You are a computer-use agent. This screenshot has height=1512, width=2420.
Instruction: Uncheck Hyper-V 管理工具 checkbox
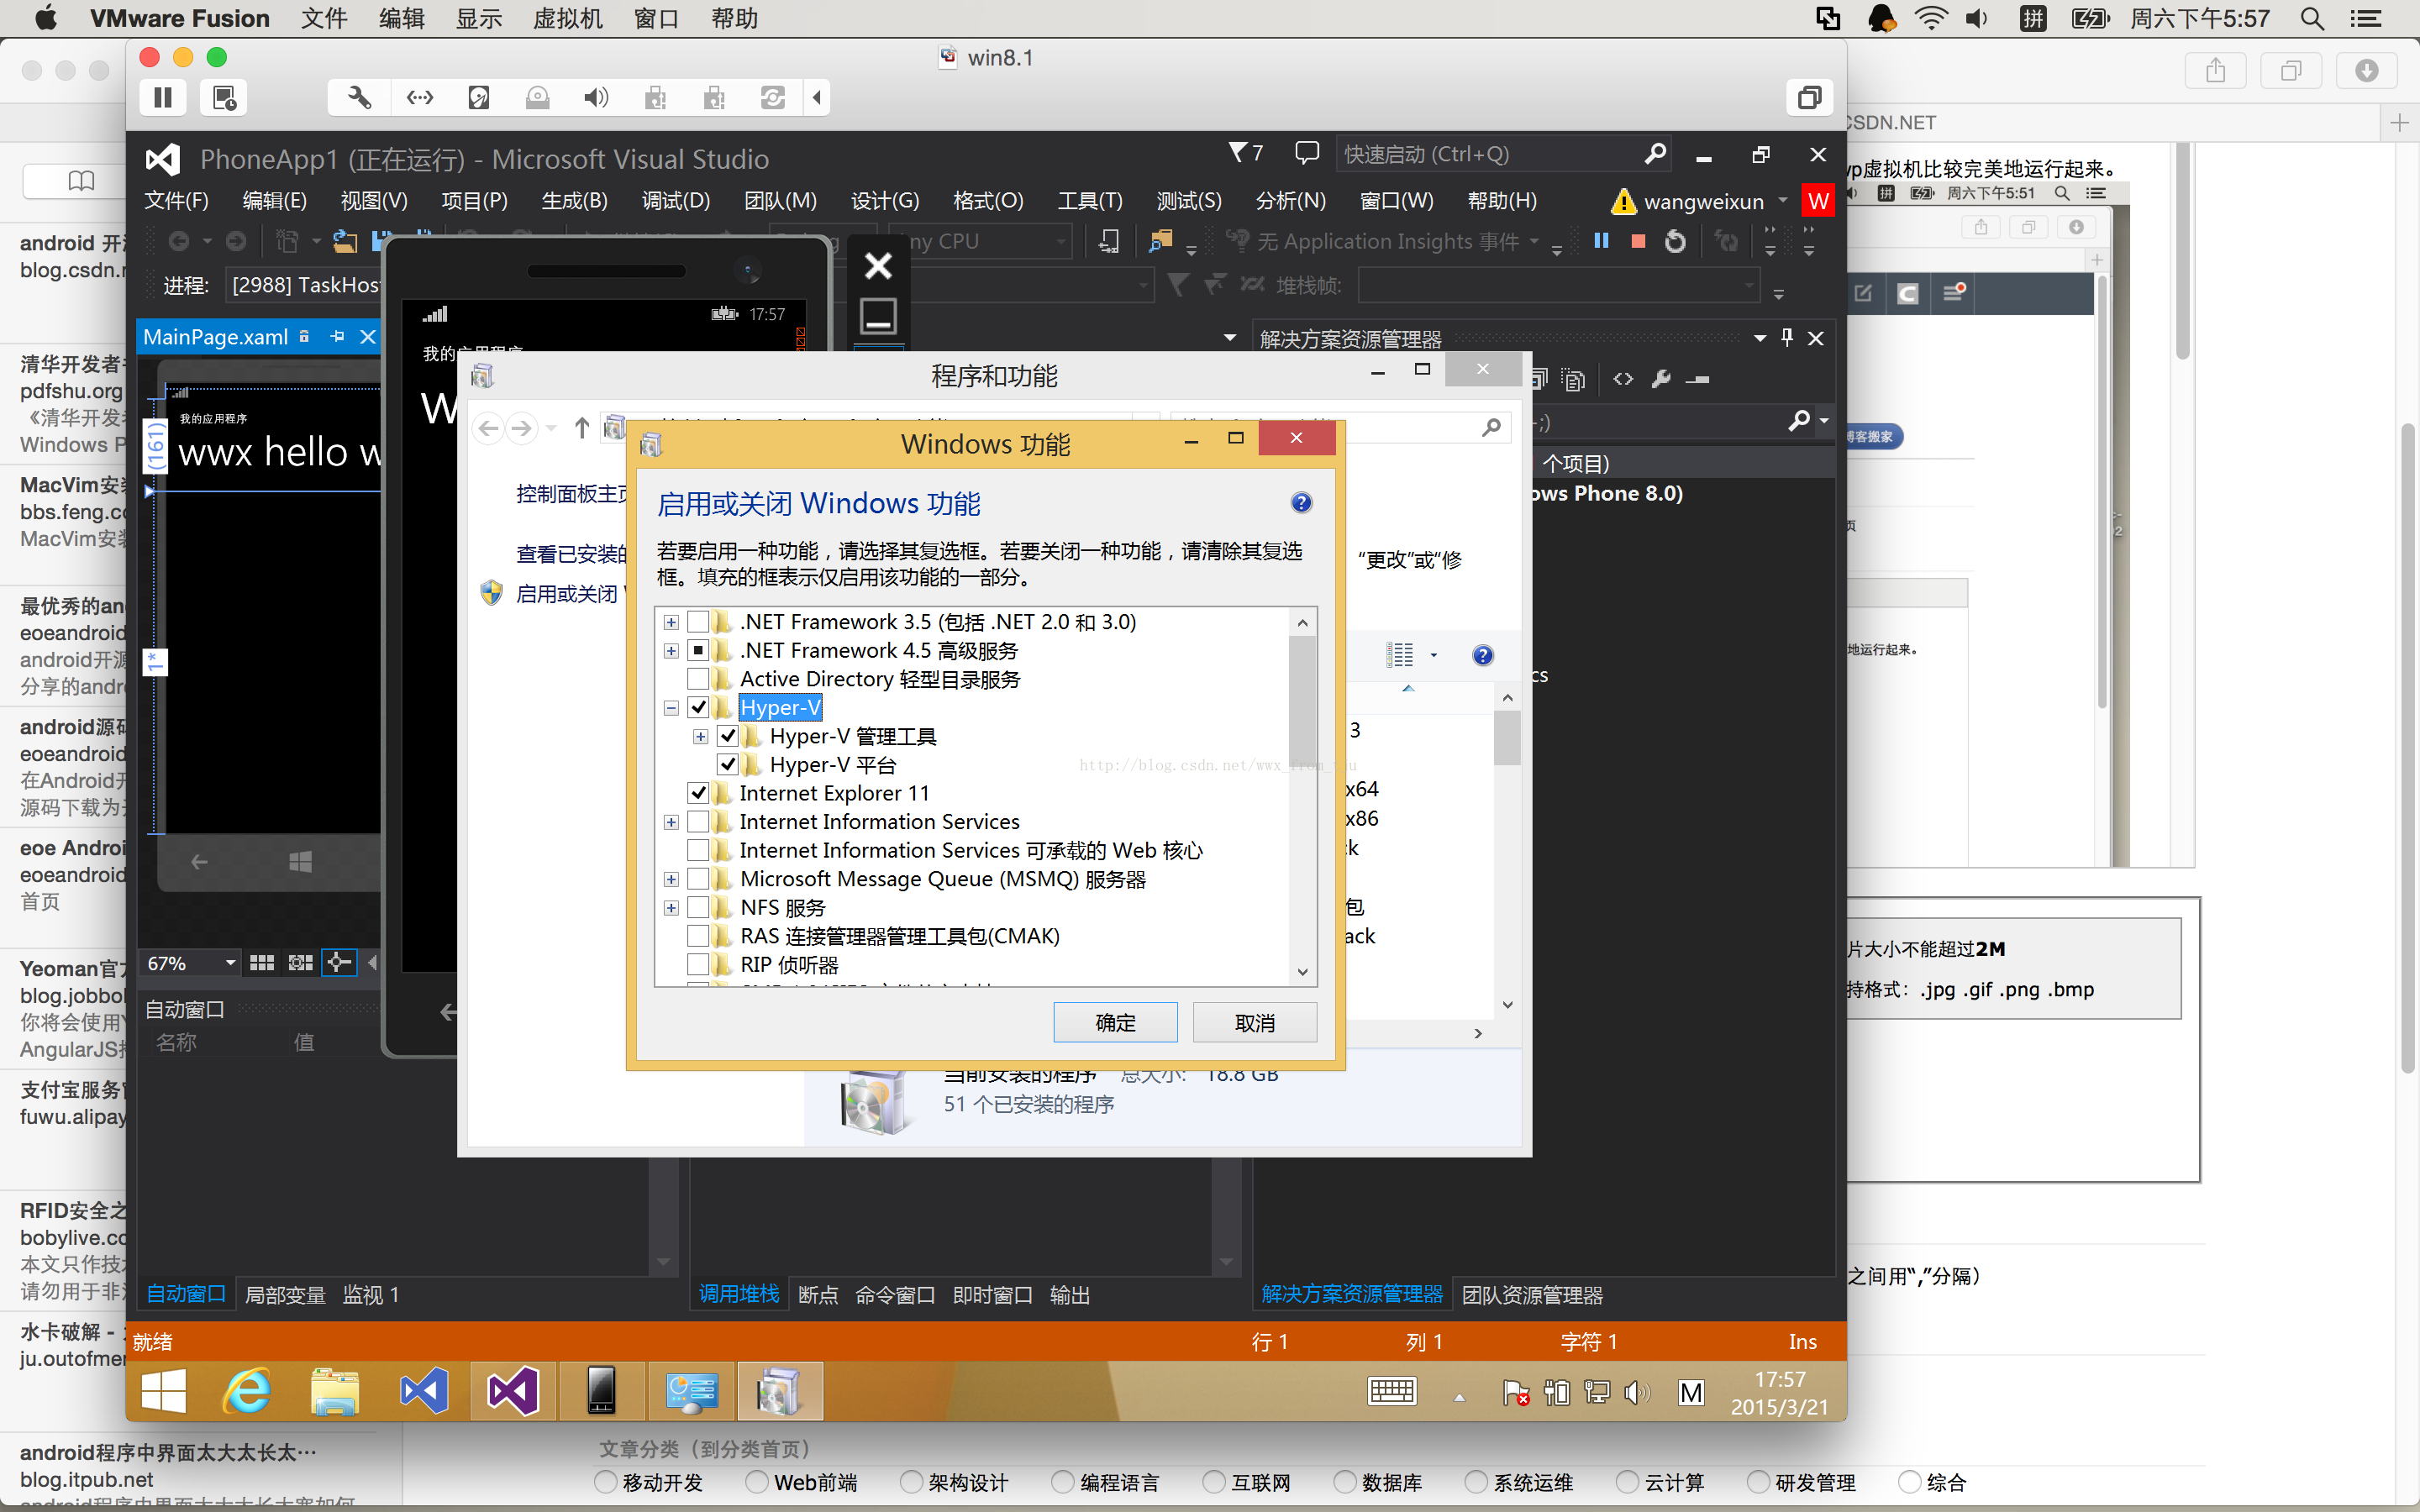pyautogui.click(x=728, y=736)
